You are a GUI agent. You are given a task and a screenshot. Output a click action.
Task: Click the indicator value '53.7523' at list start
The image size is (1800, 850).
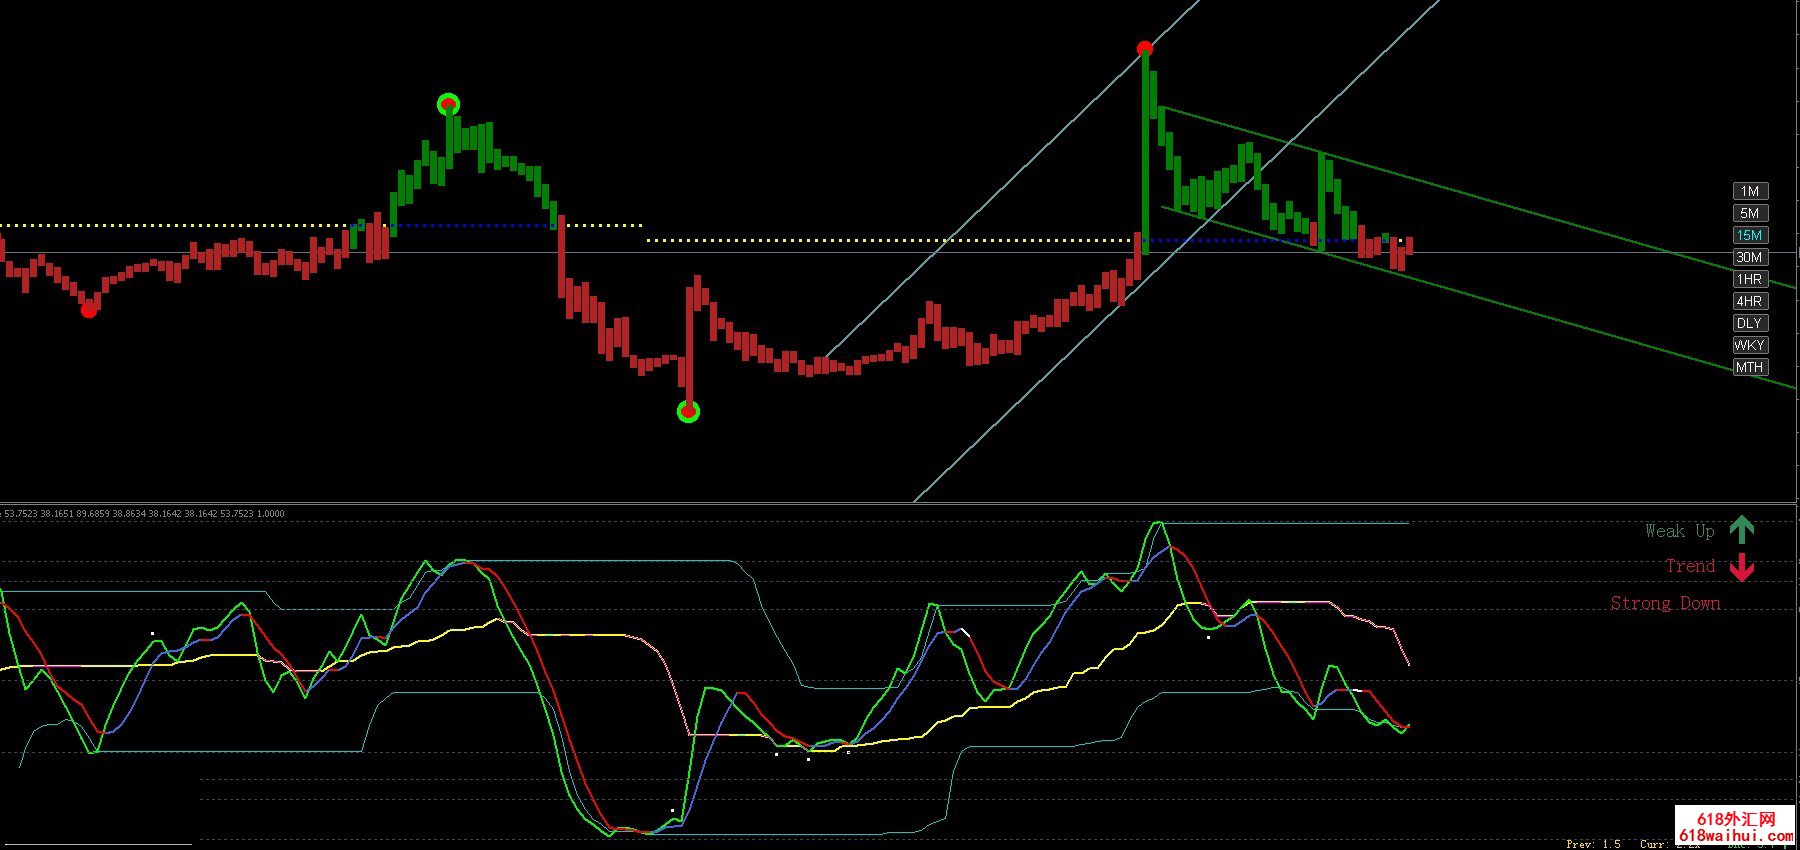click(x=21, y=514)
